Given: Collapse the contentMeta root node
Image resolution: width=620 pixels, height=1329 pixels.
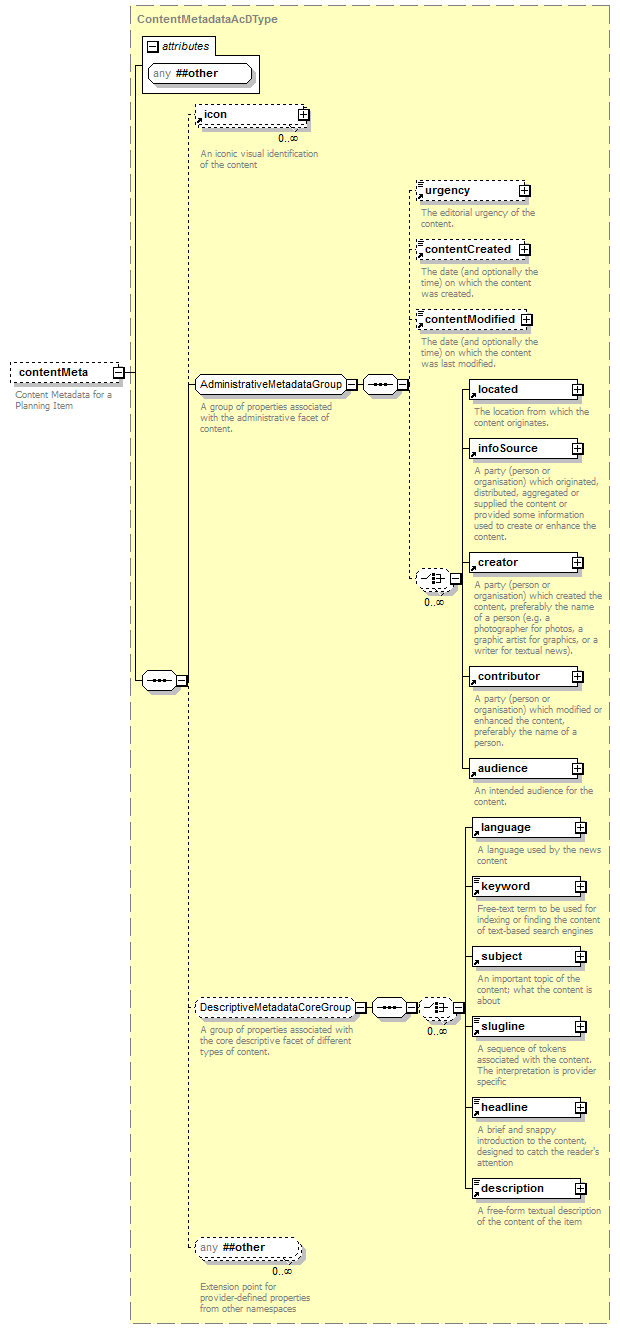Looking at the screenshot, I should pyautogui.click(x=118, y=373).
